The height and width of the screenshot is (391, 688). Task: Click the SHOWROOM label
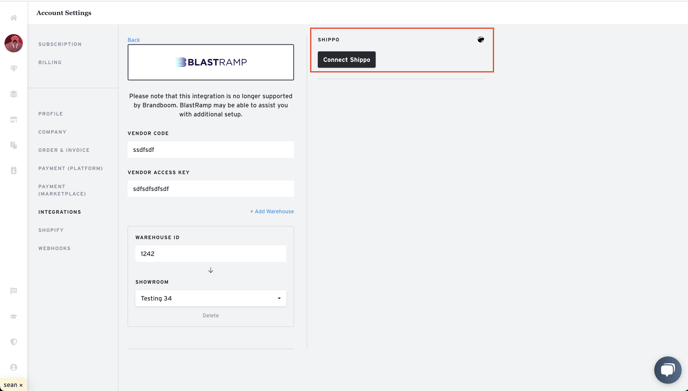click(x=152, y=282)
